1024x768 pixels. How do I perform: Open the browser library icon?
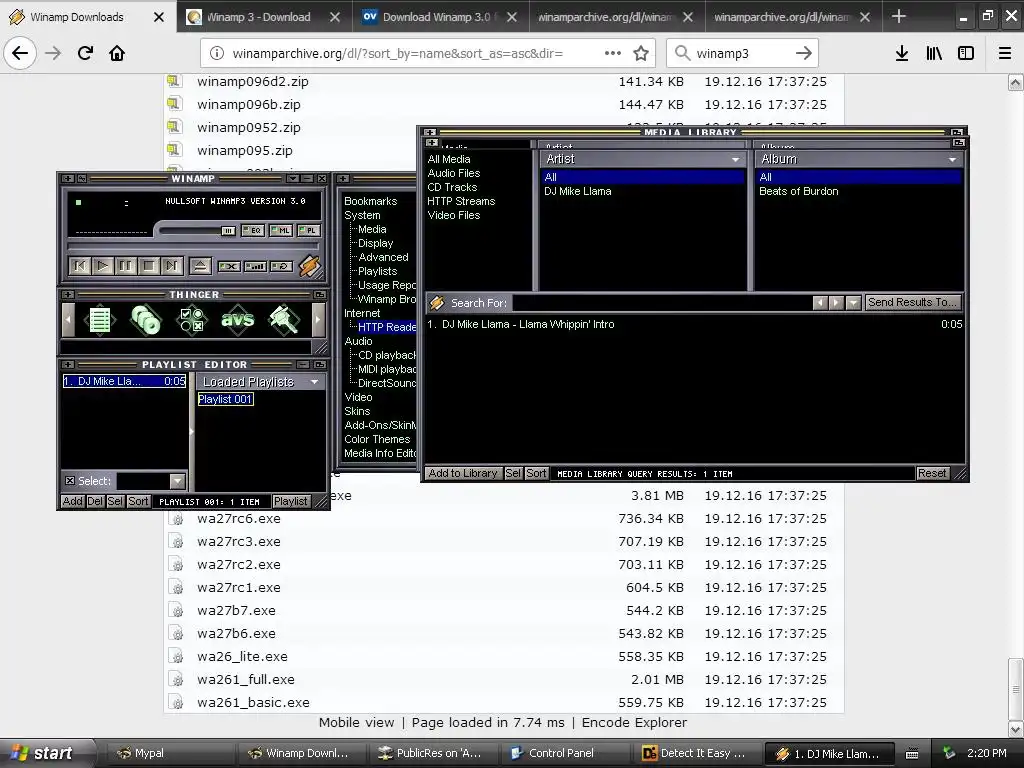tap(934, 54)
